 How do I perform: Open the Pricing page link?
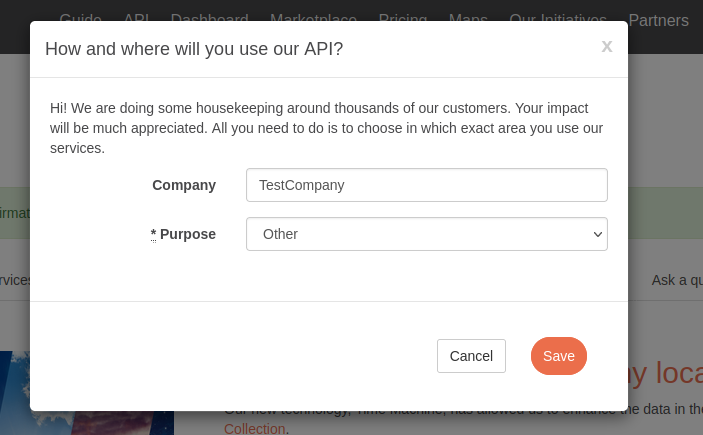click(402, 20)
